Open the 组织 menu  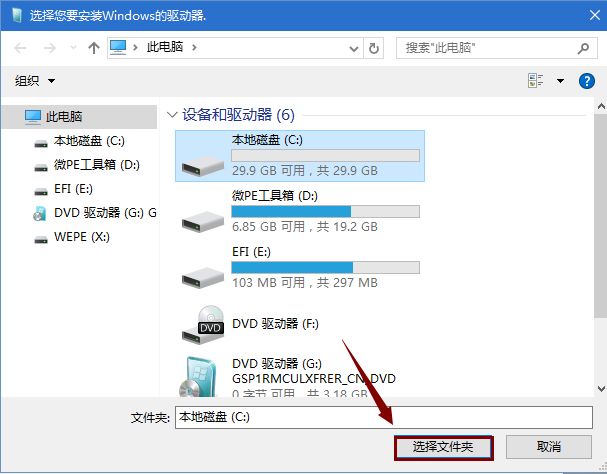[x=35, y=80]
